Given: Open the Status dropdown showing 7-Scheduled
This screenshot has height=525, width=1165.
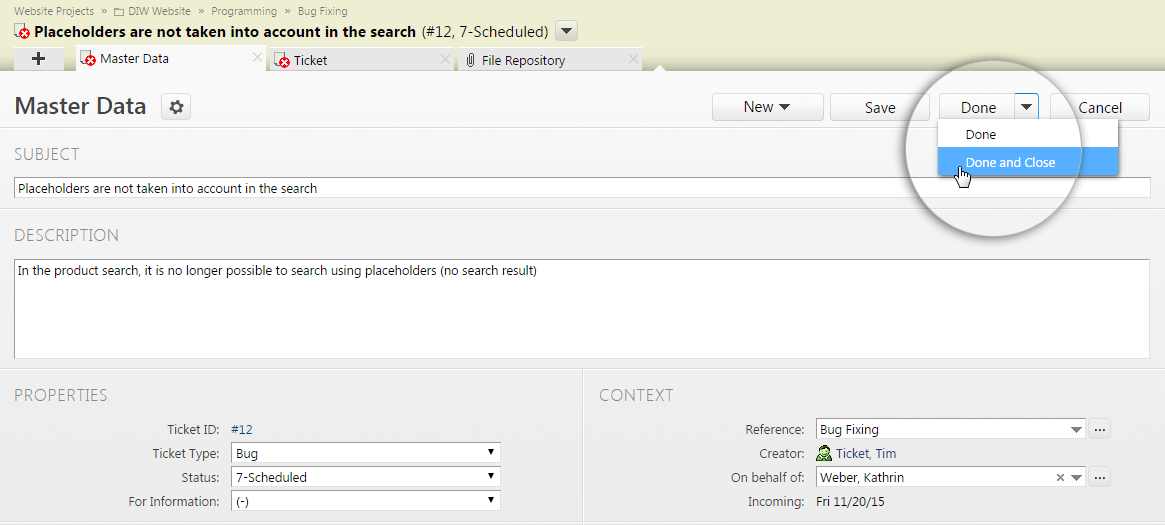Looking at the screenshot, I should [x=366, y=477].
